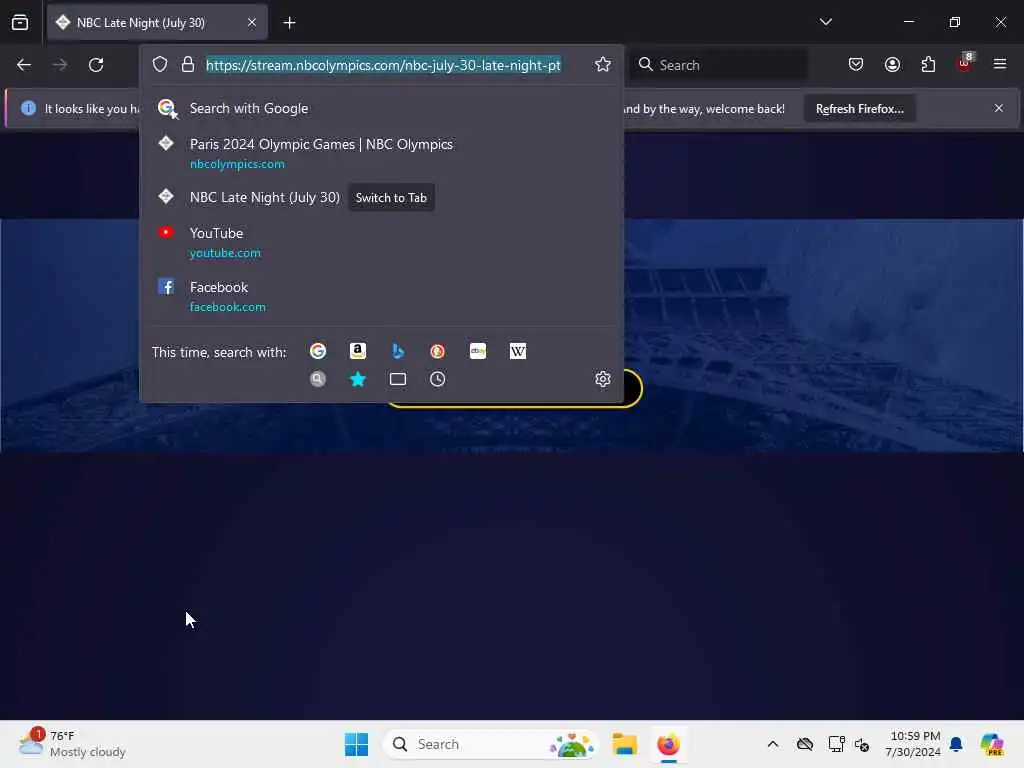Open the Firefox application menu
The height and width of the screenshot is (768, 1024).
pos(1000,65)
